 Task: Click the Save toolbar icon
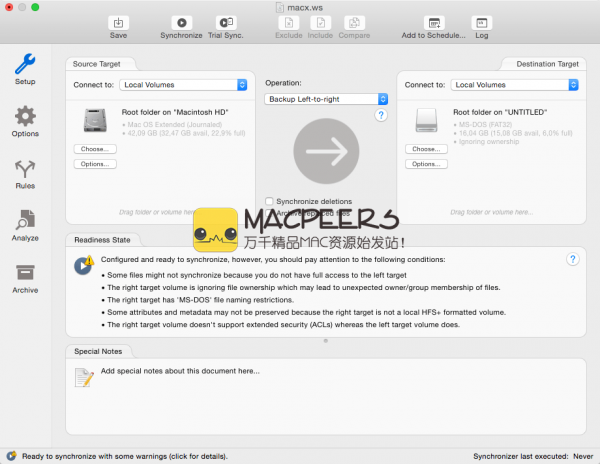tap(118, 23)
